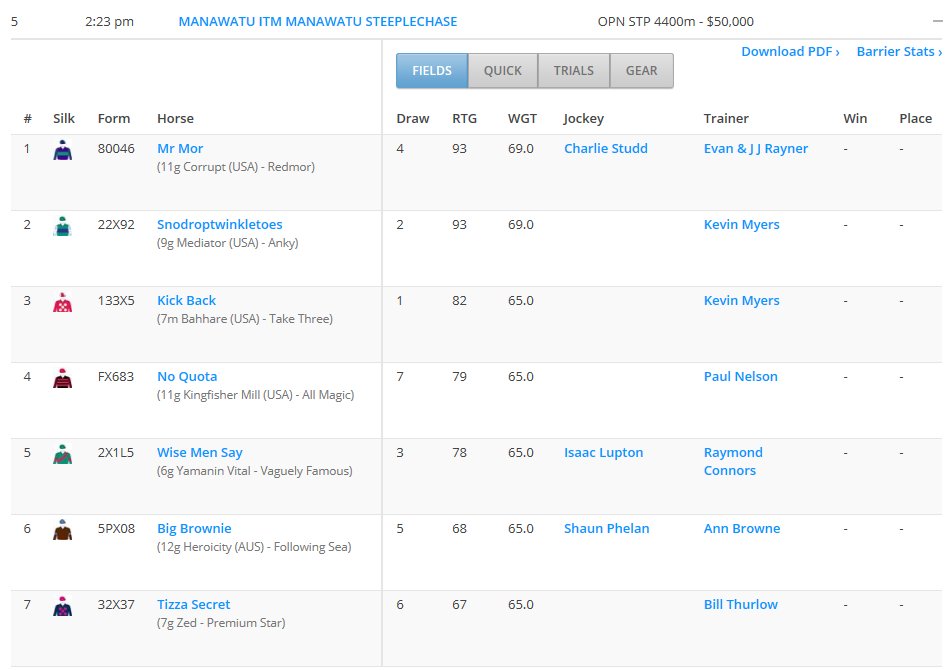The image size is (952, 670).
Task: Open trainer Evan & J J Rayner page
Action: (x=756, y=148)
